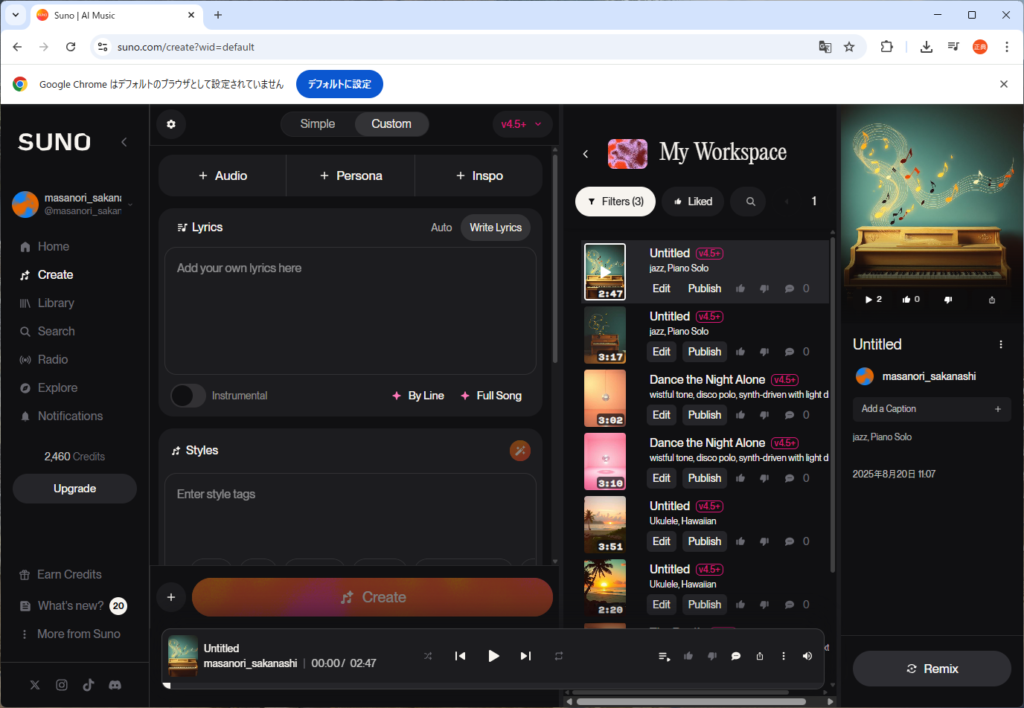Image resolution: width=1024 pixels, height=708 pixels.
Task: Switch to the Simple tab
Action: (x=318, y=124)
